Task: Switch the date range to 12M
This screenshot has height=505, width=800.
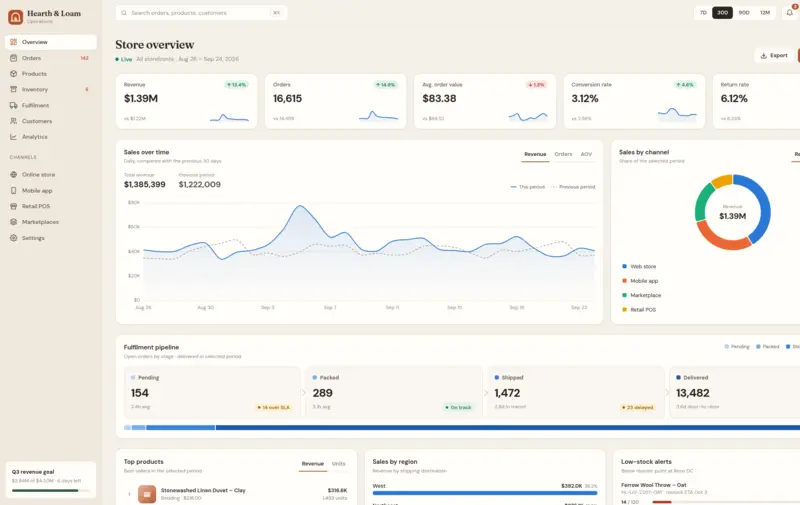Action: pos(765,13)
